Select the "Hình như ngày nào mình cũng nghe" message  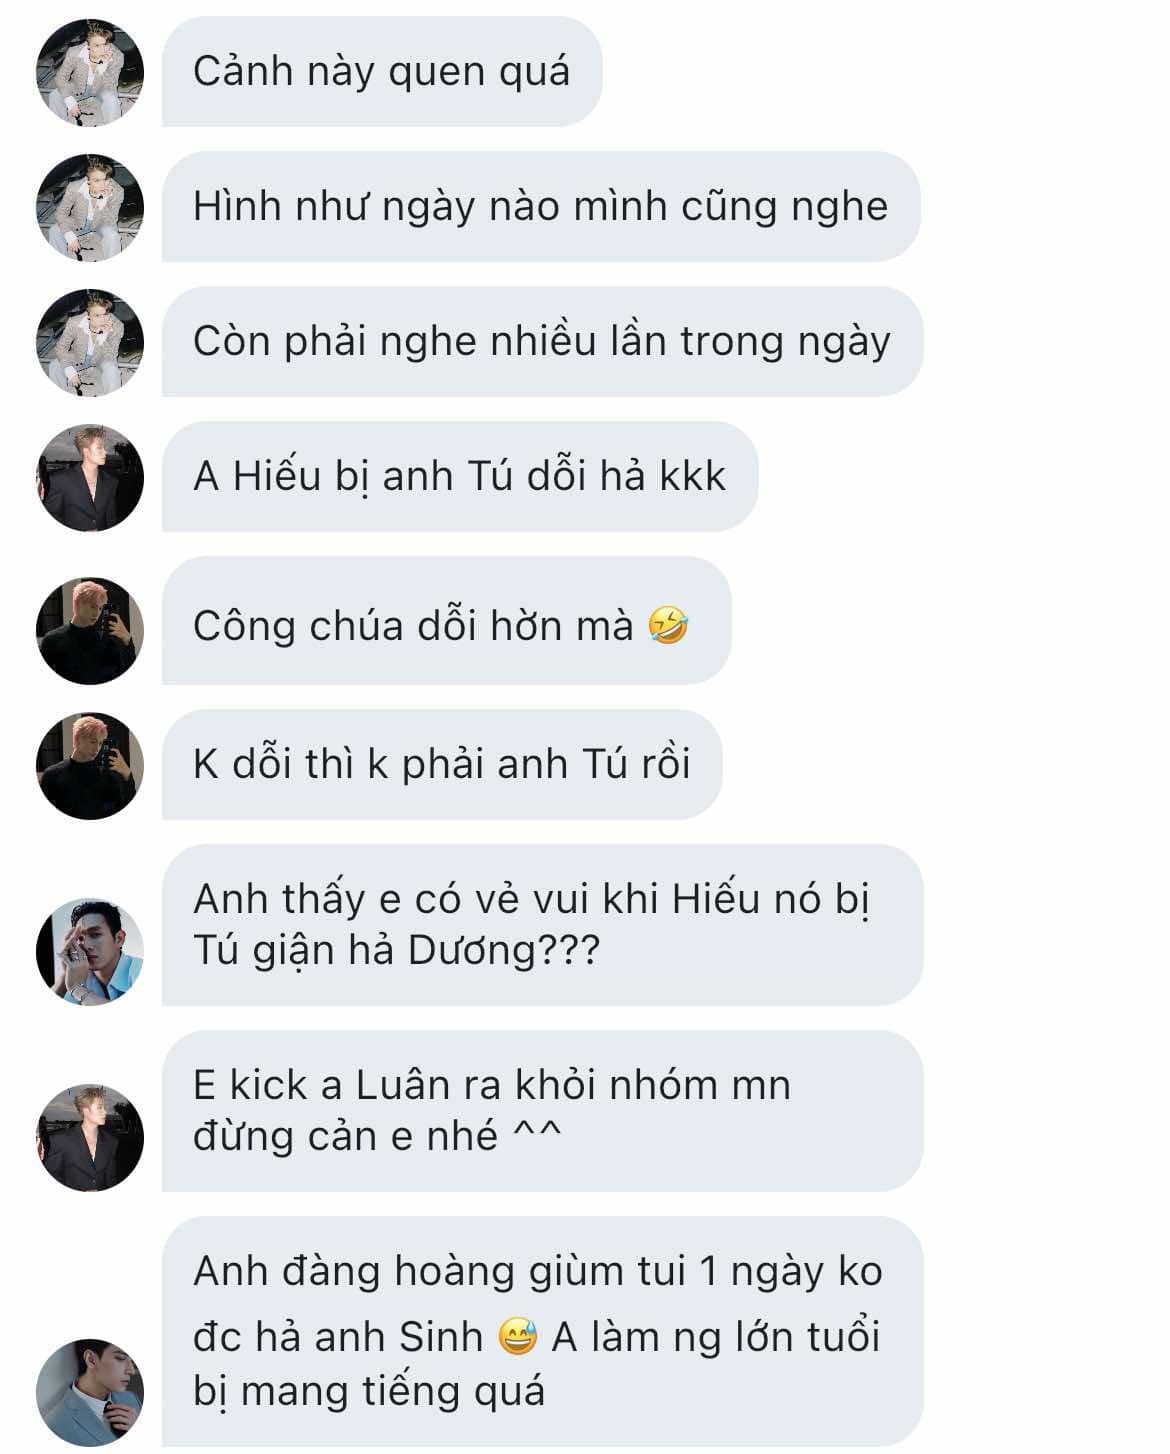(x=541, y=207)
